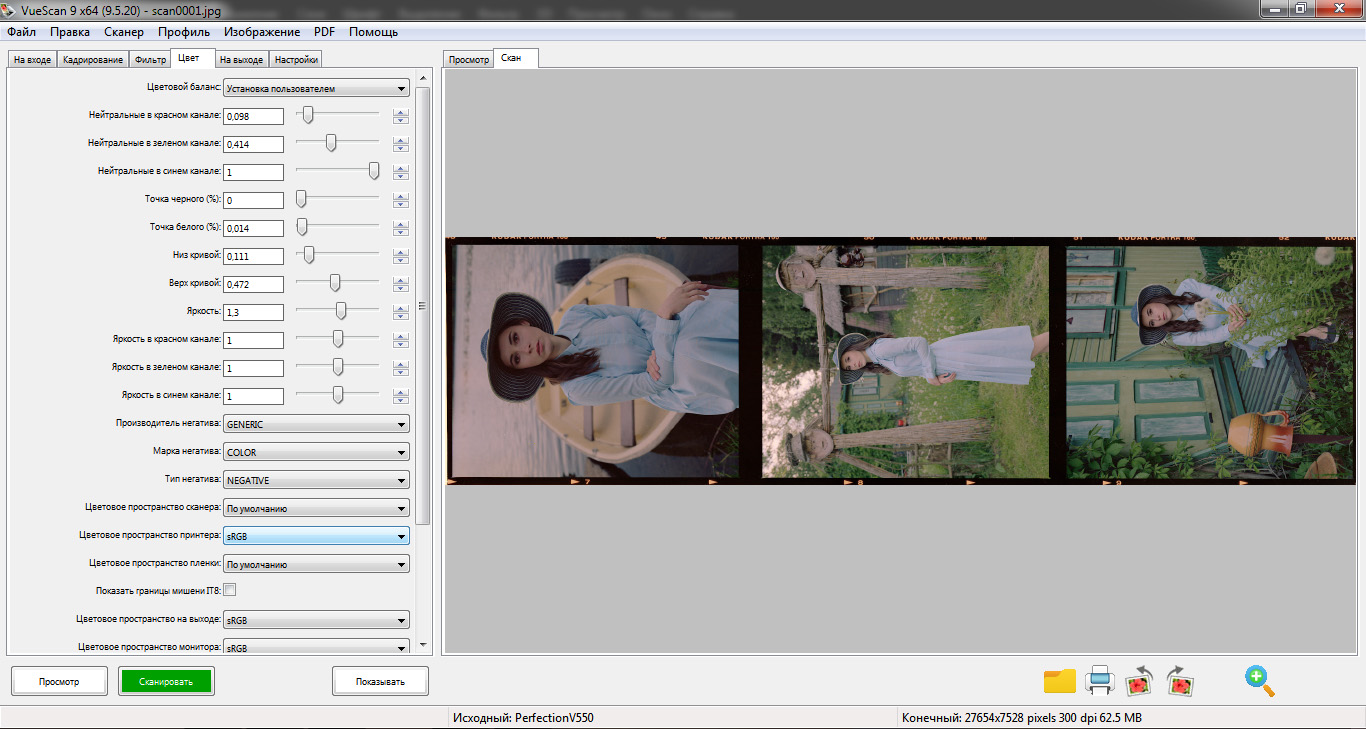Click the blue channel neutral slider handle

click(x=374, y=171)
